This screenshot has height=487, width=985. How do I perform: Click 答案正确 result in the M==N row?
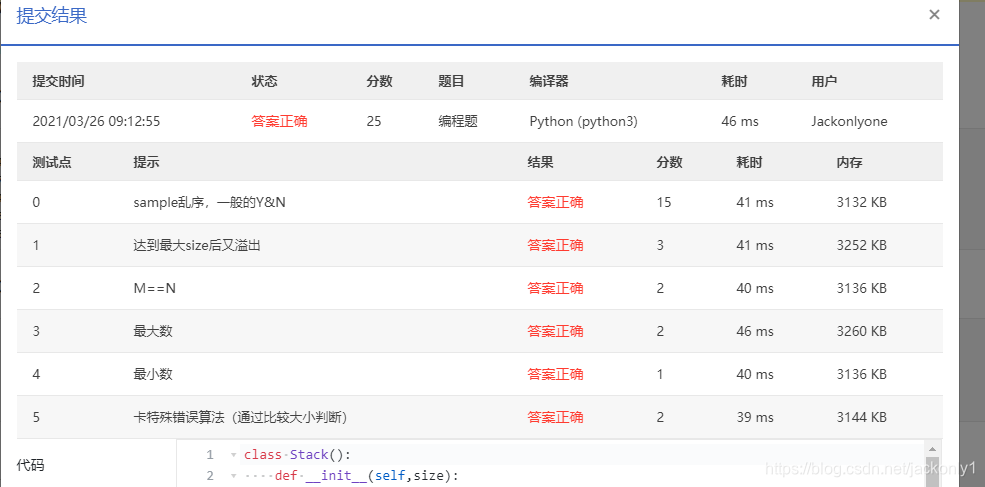555,288
